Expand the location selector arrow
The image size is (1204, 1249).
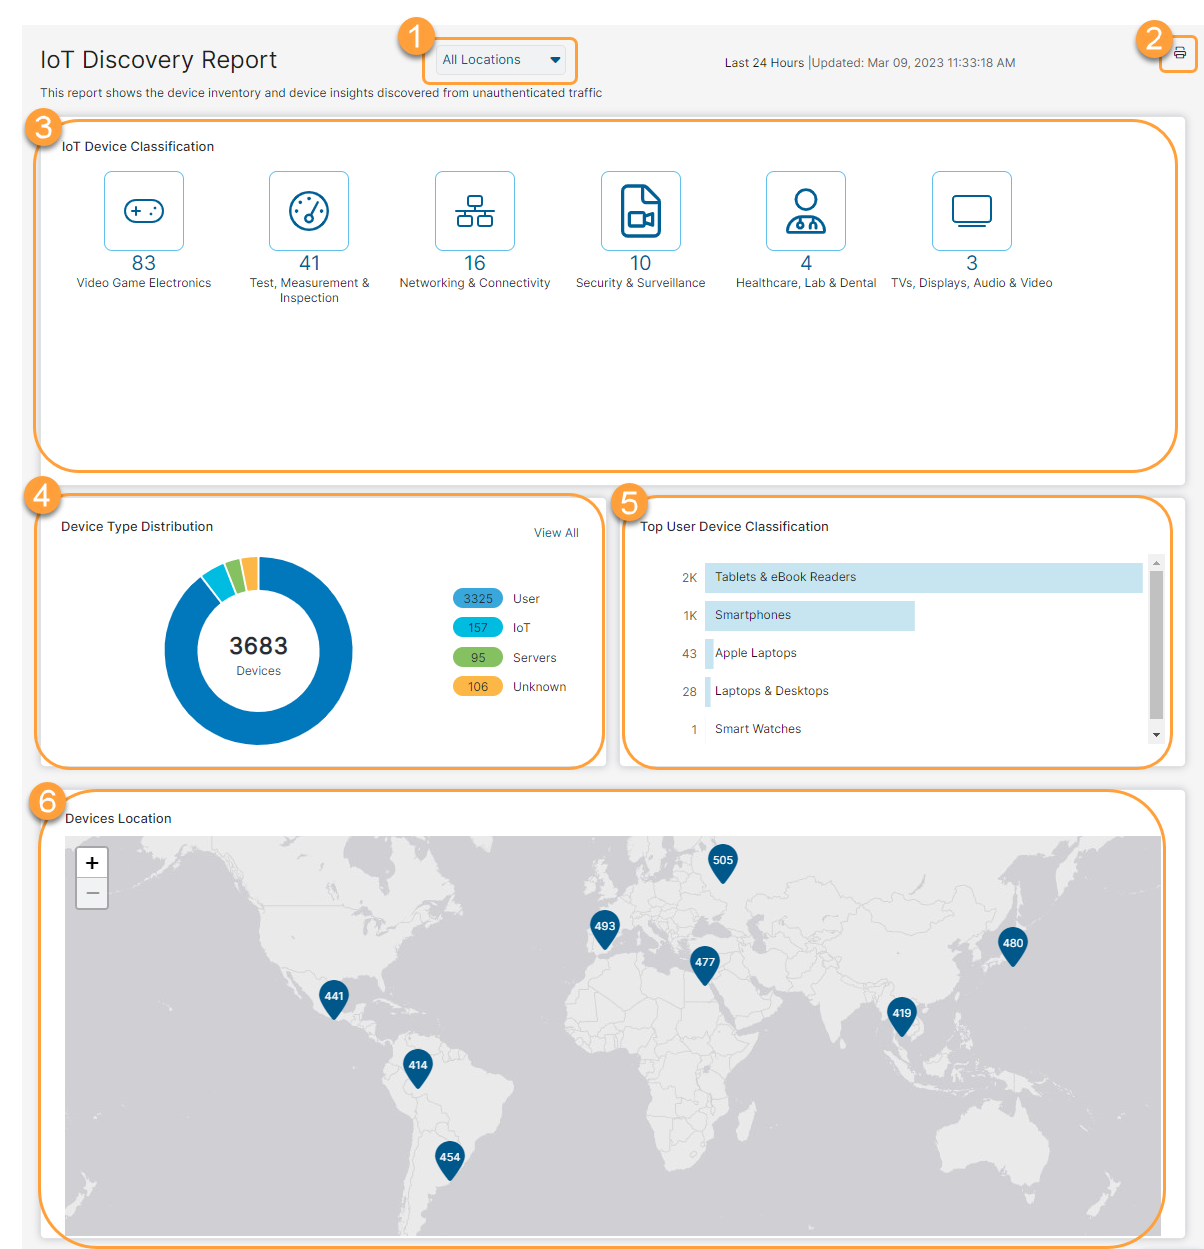(x=556, y=60)
